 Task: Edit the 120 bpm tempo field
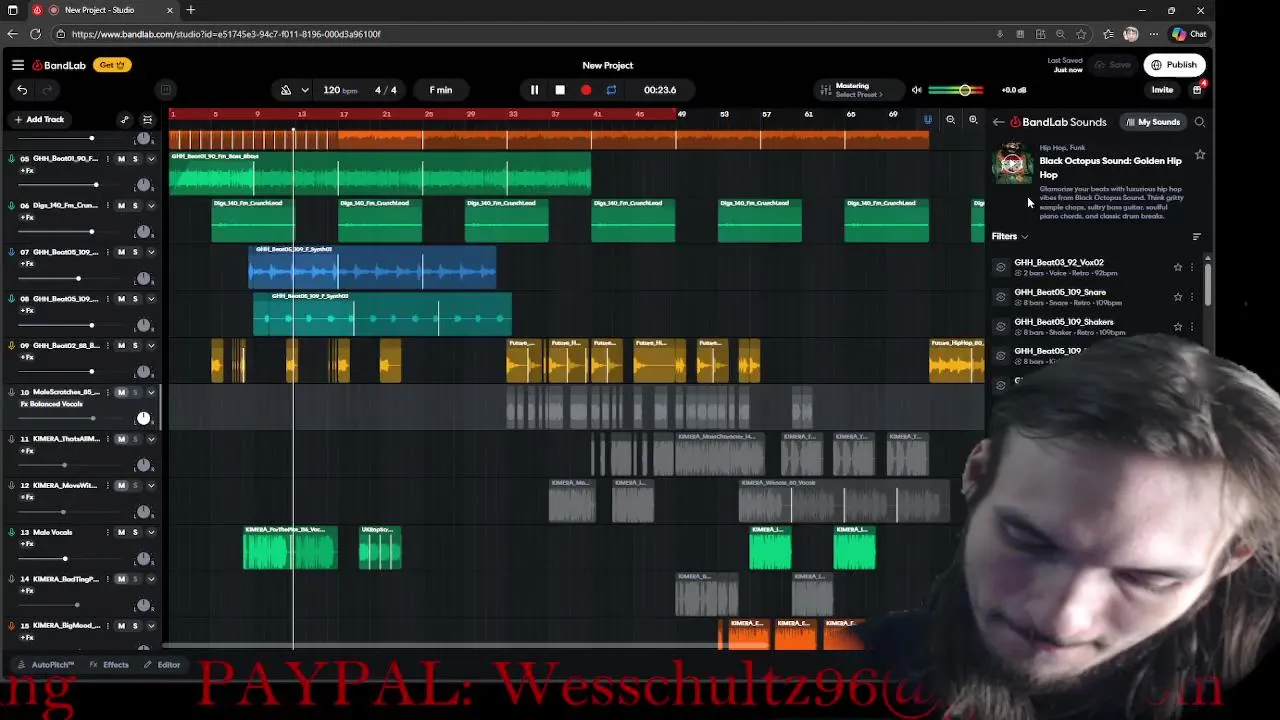(x=339, y=90)
